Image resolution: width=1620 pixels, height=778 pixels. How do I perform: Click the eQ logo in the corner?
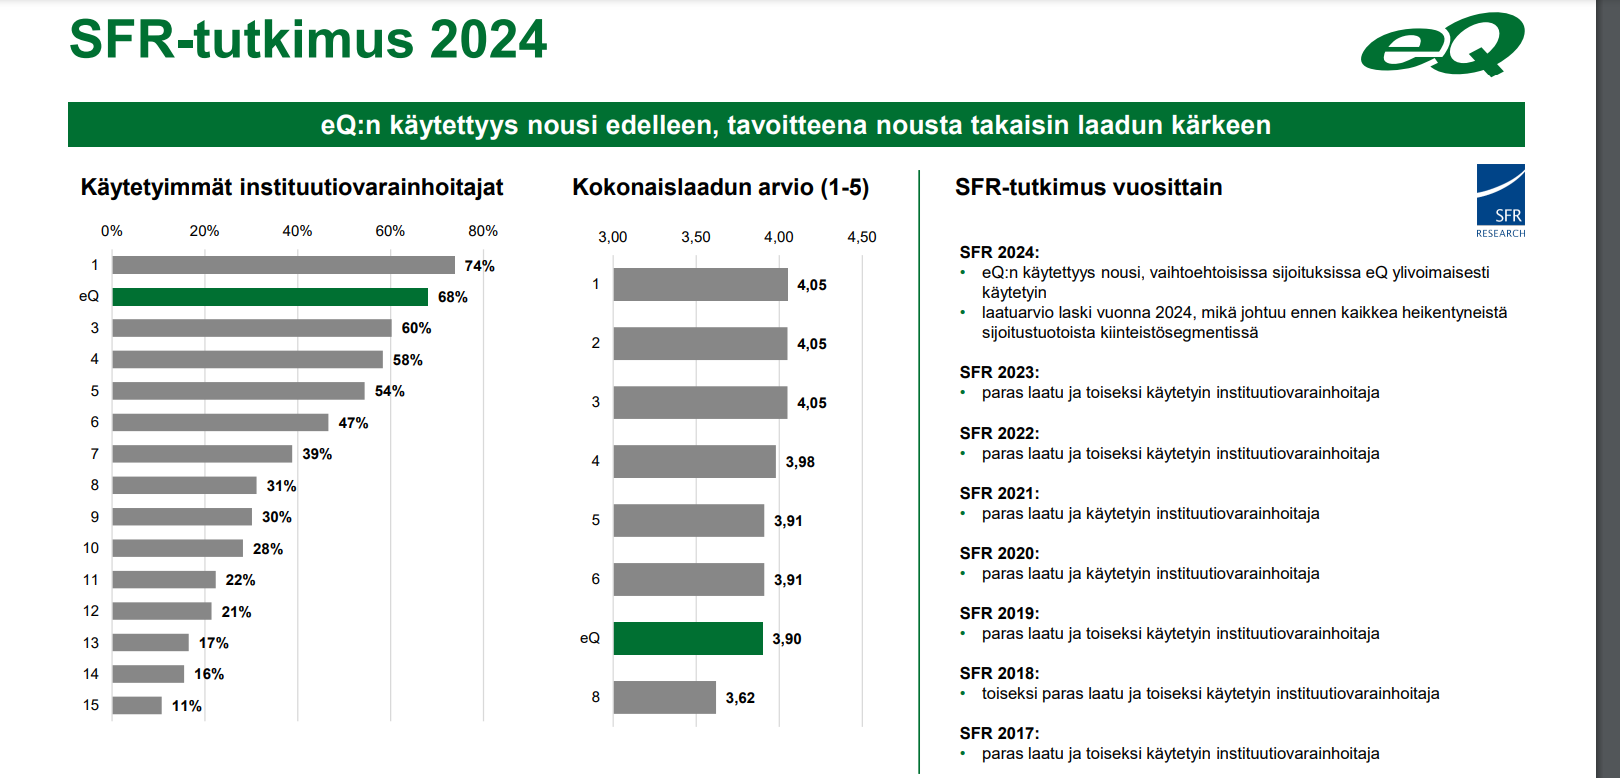click(x=1442, y=44)
